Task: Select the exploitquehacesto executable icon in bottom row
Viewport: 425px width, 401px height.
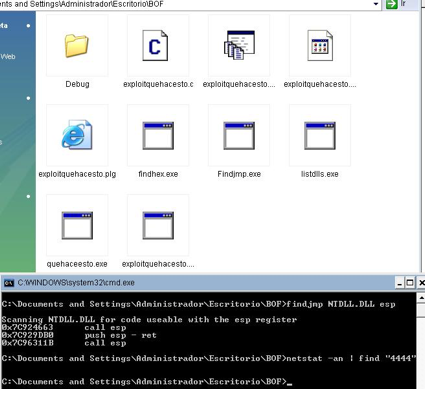Action: click(158, 225)
